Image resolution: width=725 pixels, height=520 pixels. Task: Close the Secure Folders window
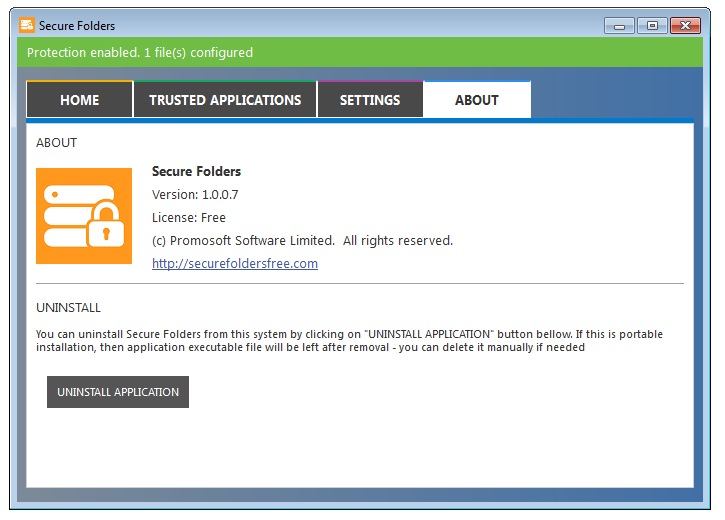(686, 26)
